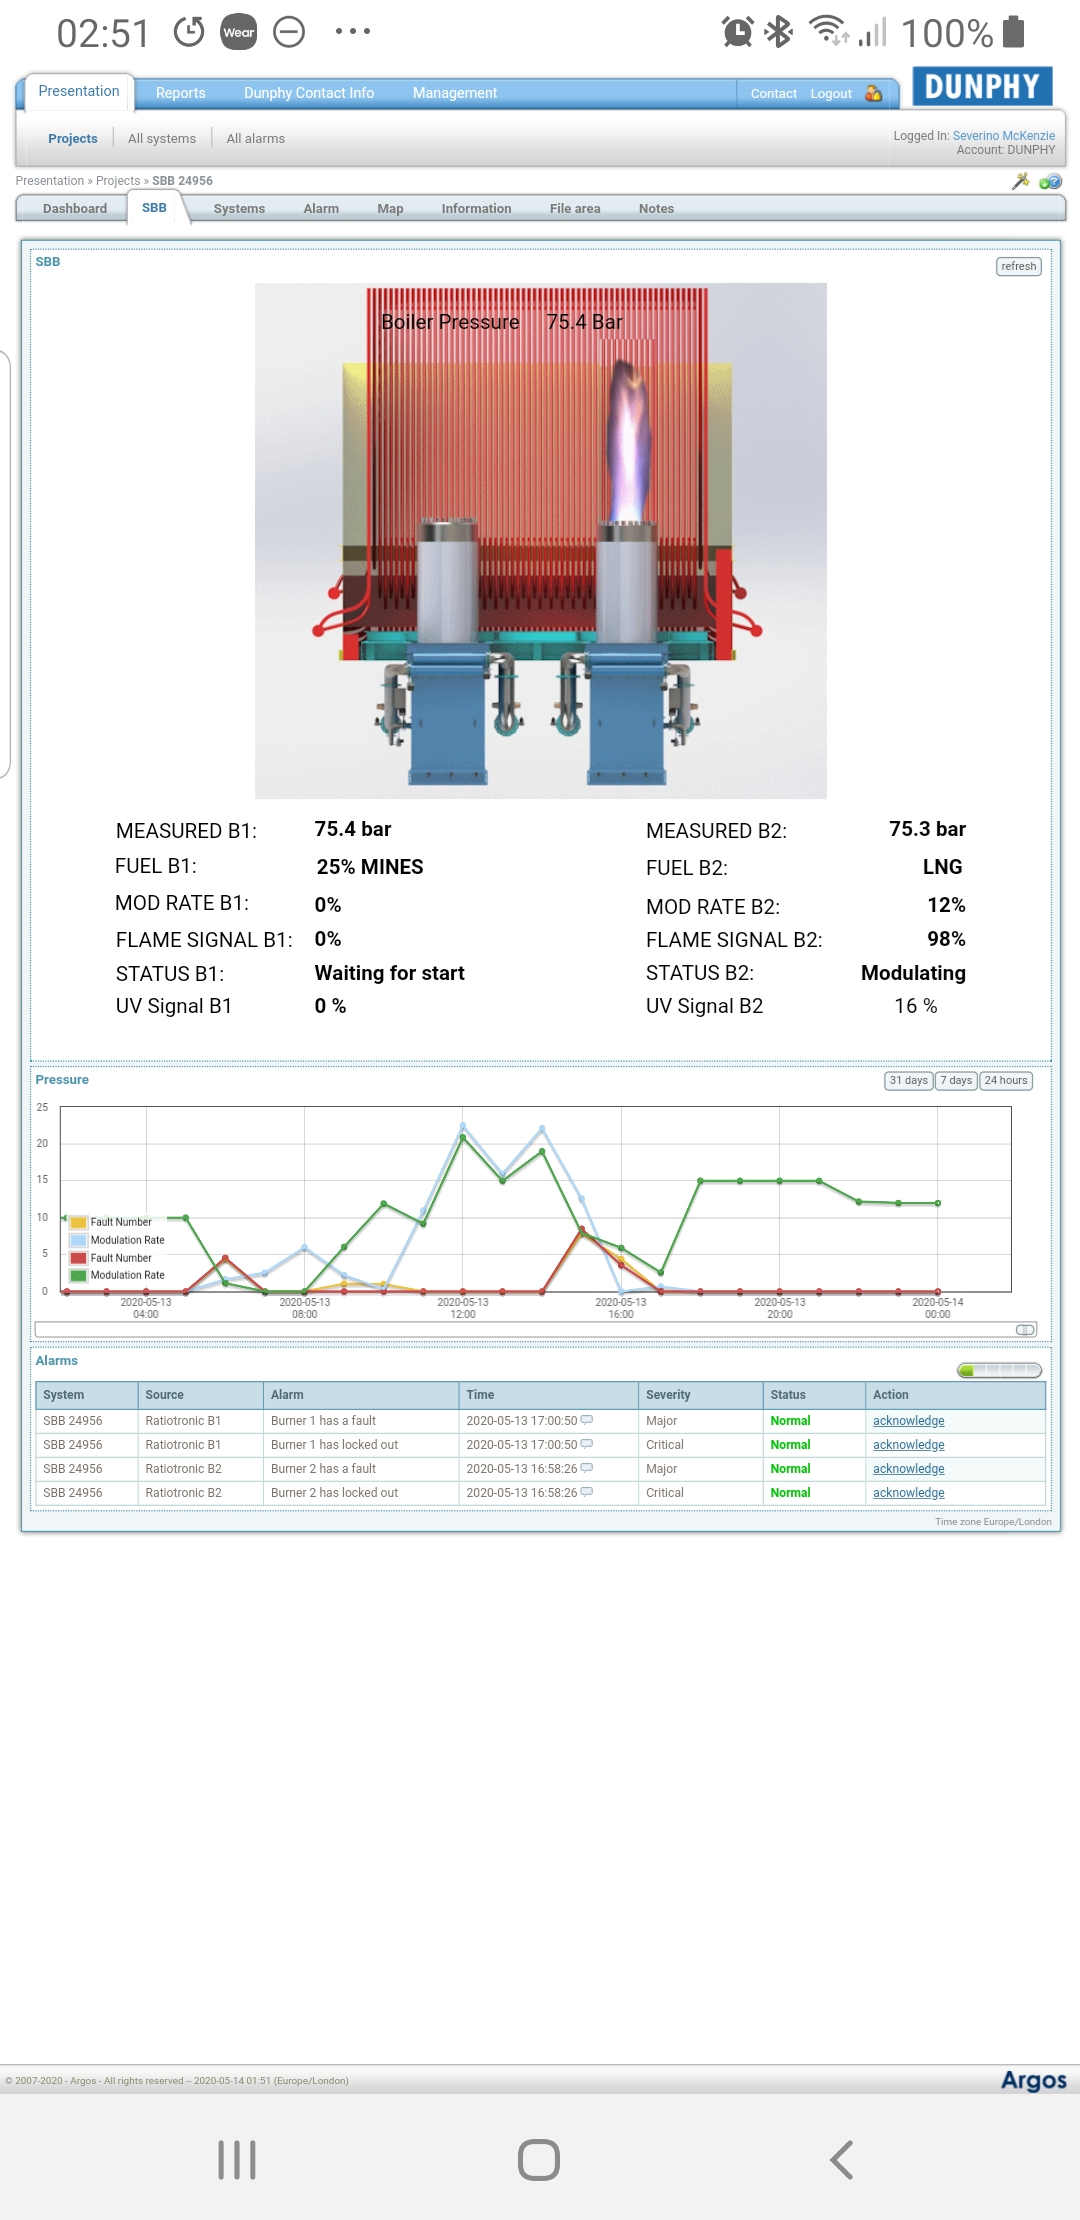Image resolution: width=1080 pixels, height=2220 pixels.
Task: Tap the Android recent apps button
Action: coord(237,2160)
